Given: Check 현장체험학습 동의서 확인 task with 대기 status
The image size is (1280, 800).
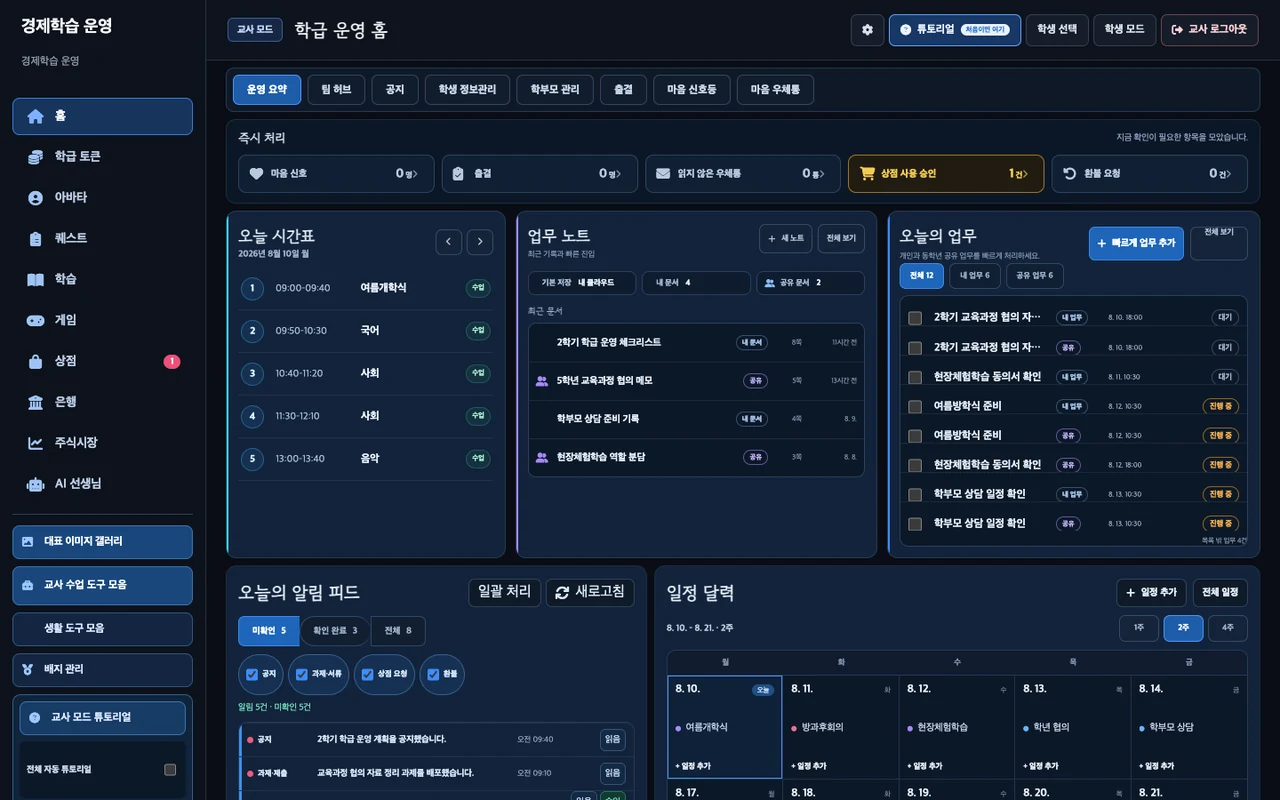Looking at the screenshot, I should pyautogui.click(x=915, y=377).
